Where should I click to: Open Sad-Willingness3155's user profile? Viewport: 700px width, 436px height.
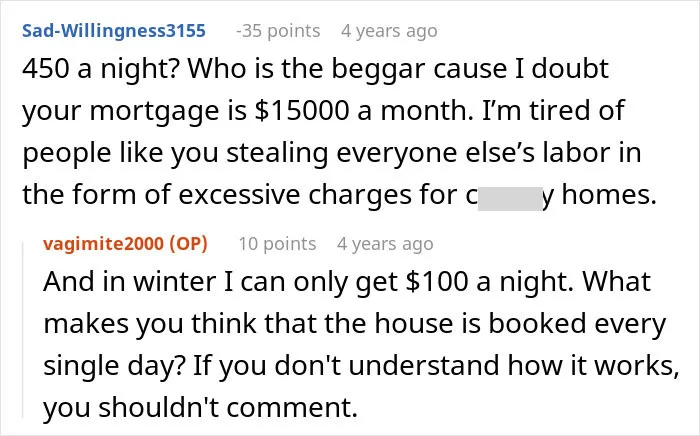[x=114, y=31]
